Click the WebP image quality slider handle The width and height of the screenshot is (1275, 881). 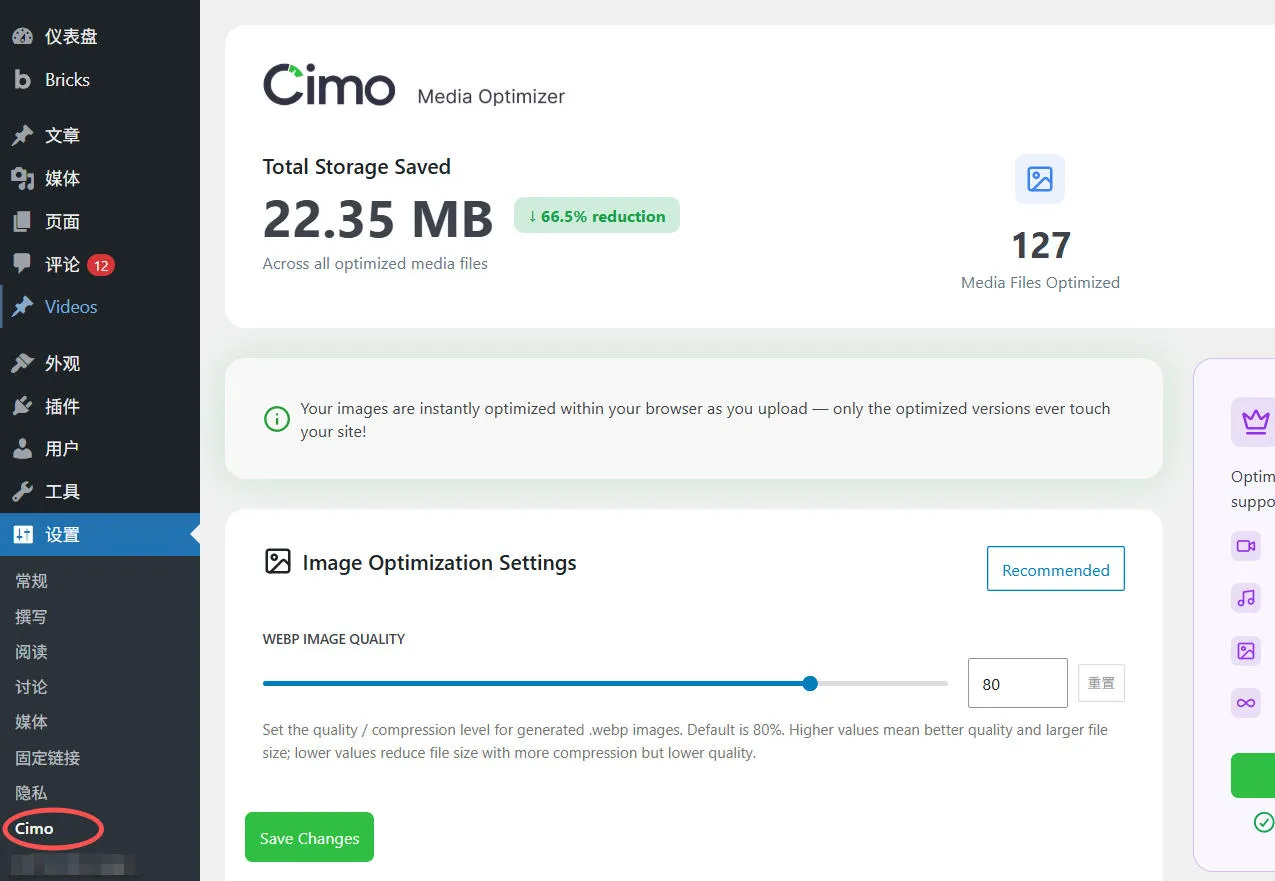click(x=810, y=684)
